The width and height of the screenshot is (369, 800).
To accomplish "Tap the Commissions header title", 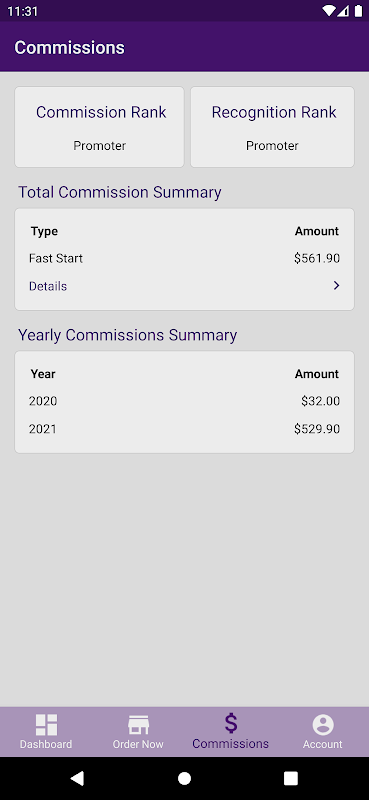I will [x=69, y=47].
